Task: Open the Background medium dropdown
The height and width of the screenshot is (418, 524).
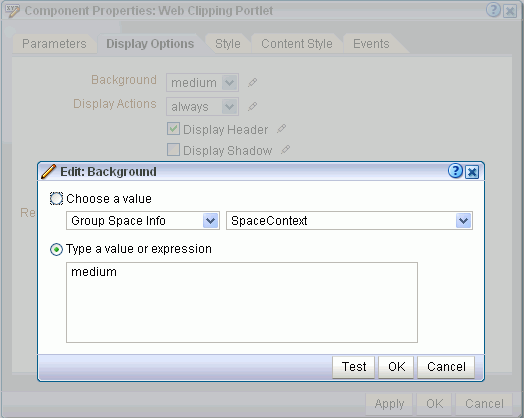Action: [x=203, y=83]
